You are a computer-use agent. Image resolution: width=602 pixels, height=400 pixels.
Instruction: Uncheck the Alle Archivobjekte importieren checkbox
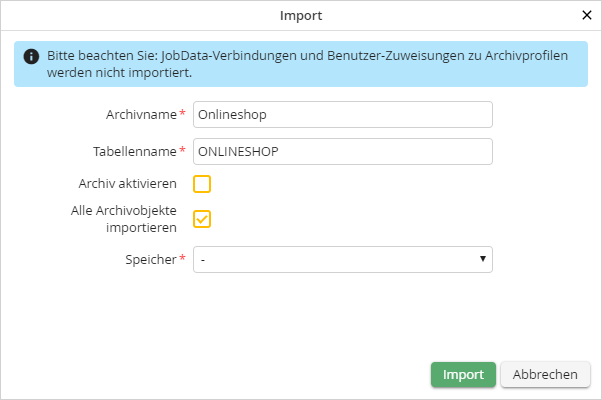click(202, 219)
